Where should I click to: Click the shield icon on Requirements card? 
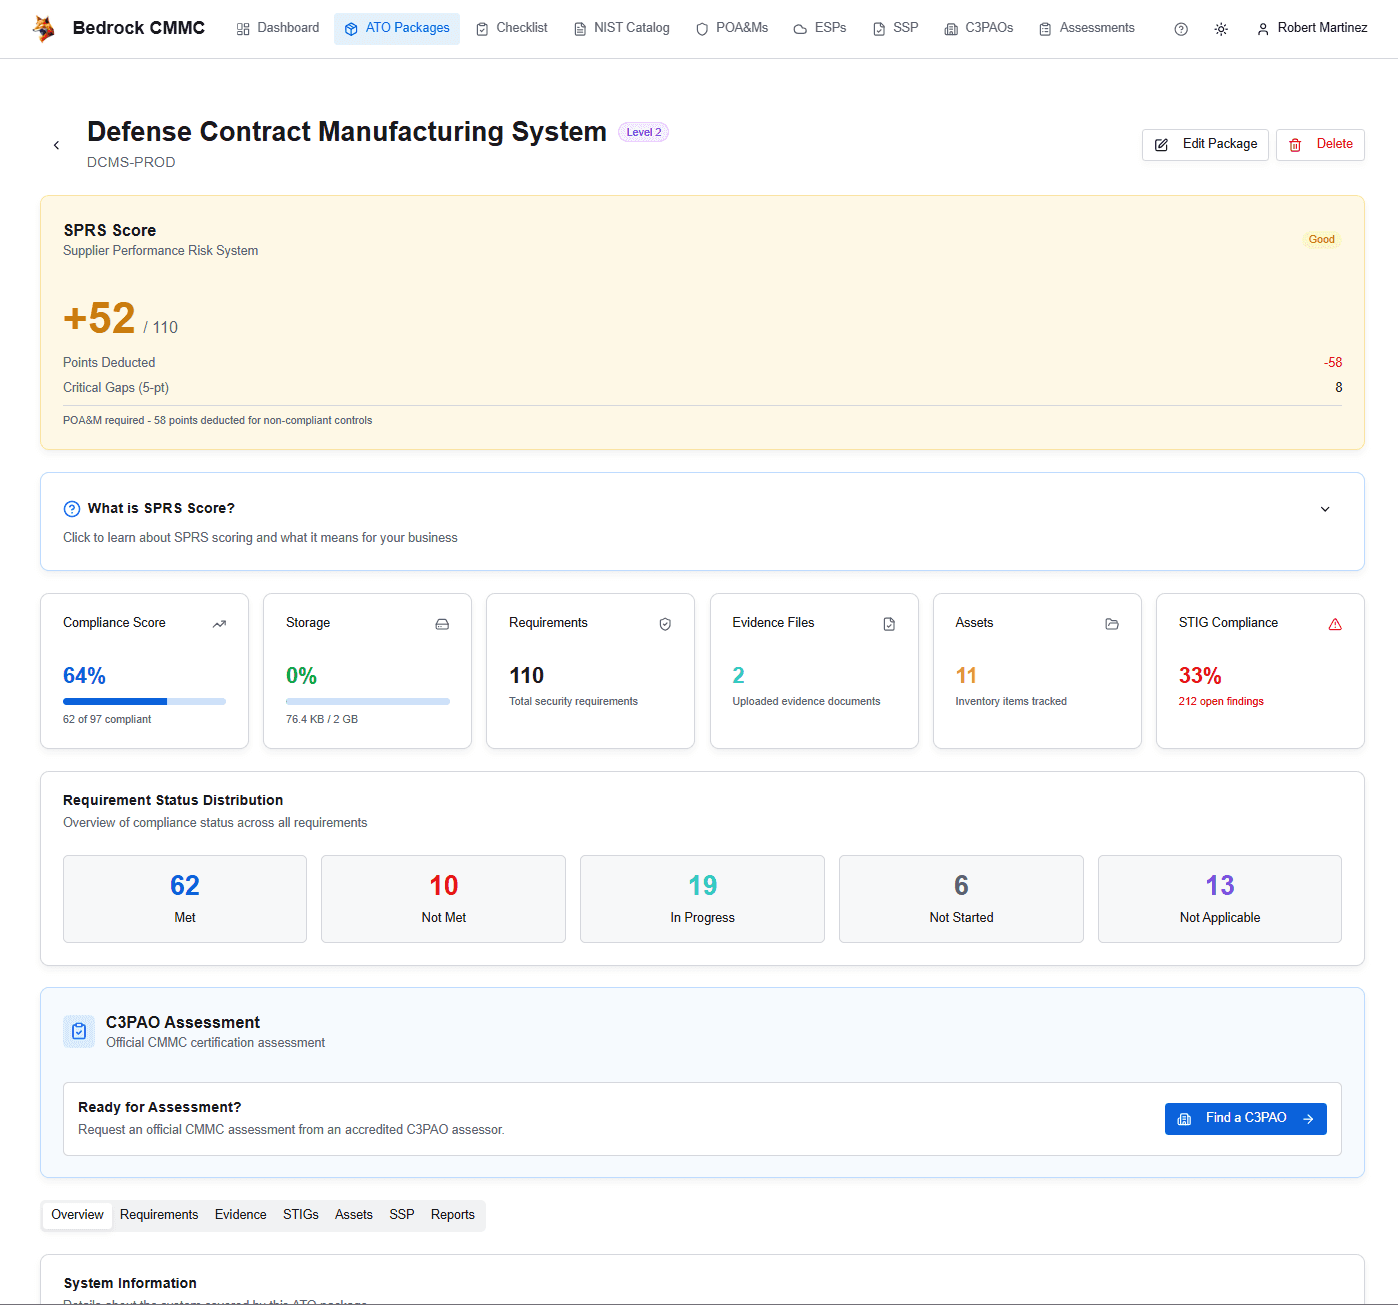(665, 623)
